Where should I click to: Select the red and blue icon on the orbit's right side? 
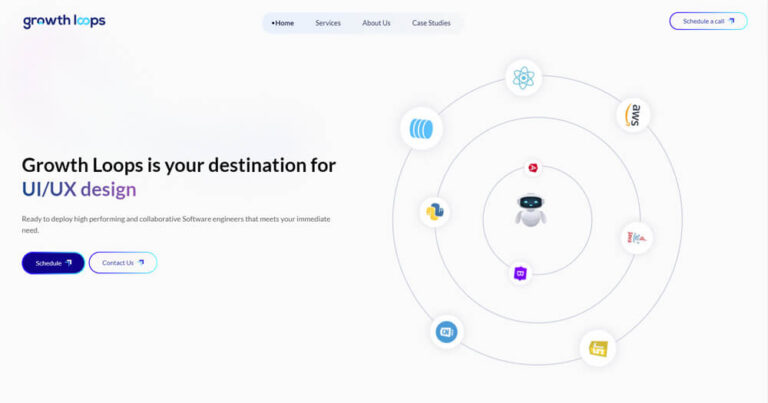636,238
